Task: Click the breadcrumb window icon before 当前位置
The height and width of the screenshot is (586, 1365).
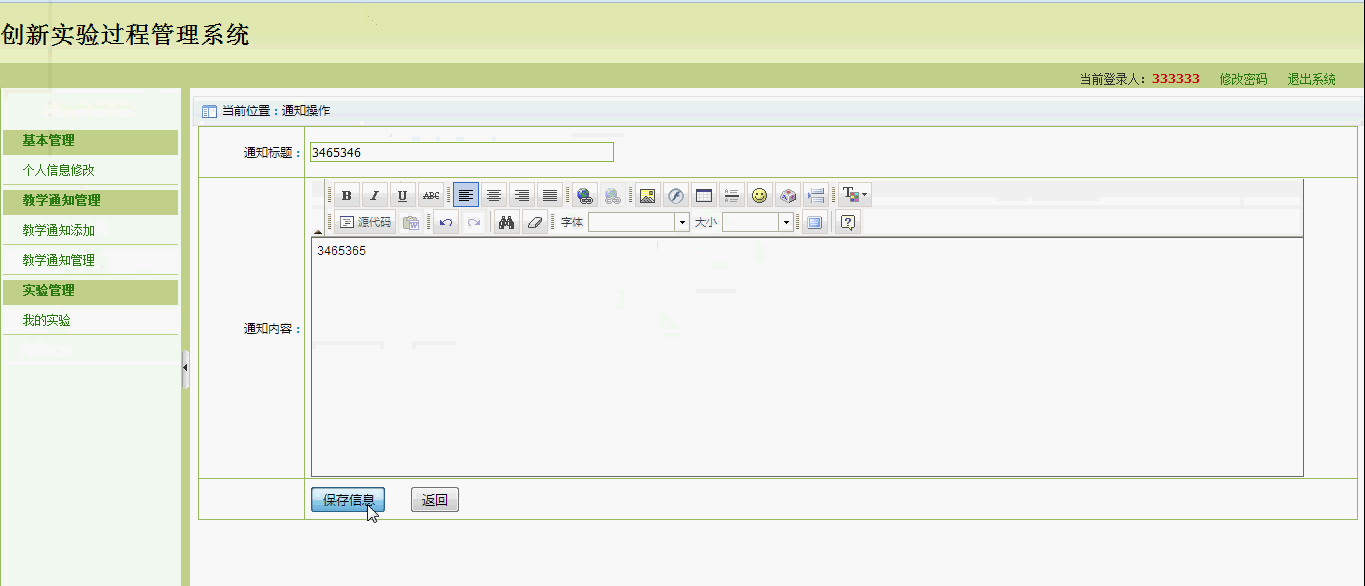Action: pos(209,111)
